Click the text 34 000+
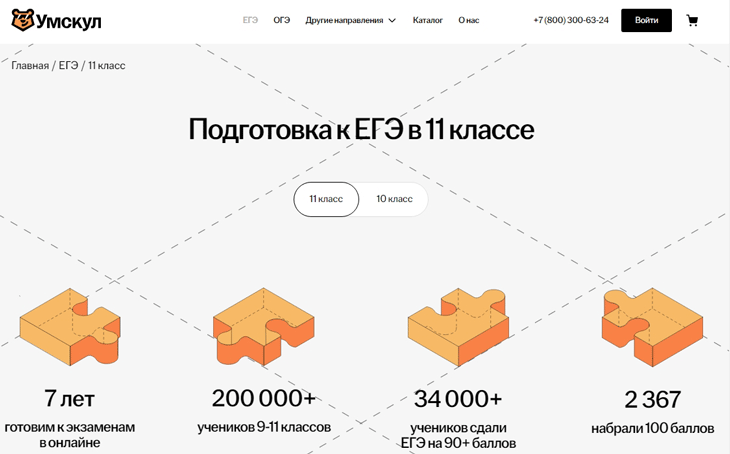 (458, 399)
